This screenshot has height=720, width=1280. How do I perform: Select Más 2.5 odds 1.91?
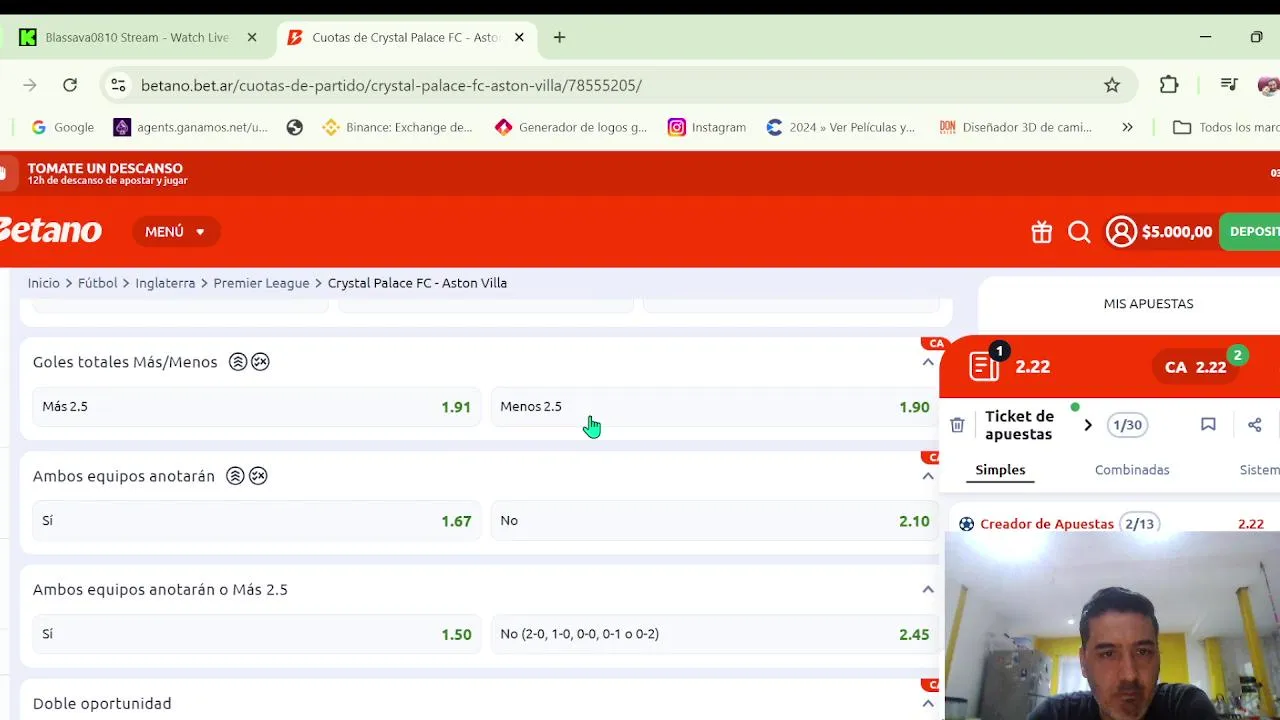pos(256,407)
